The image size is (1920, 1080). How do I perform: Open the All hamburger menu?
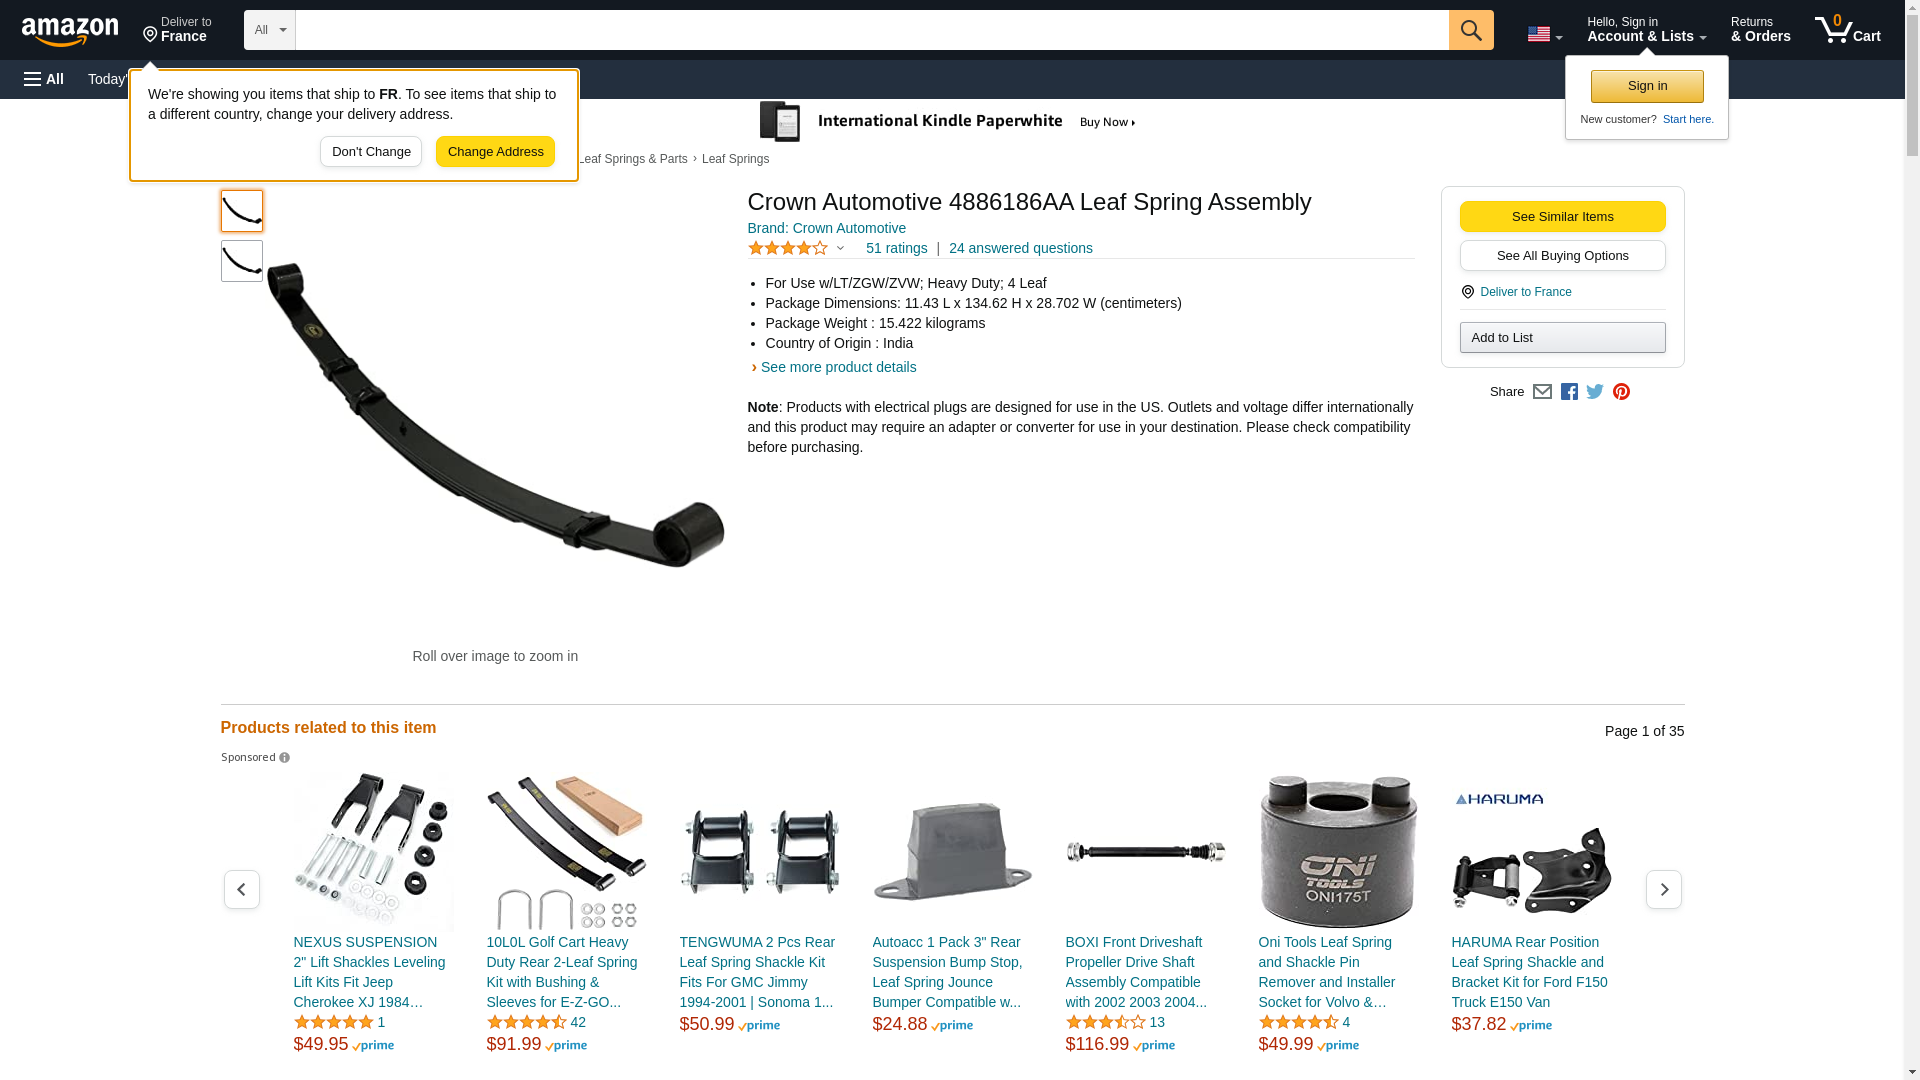point(44,79)
